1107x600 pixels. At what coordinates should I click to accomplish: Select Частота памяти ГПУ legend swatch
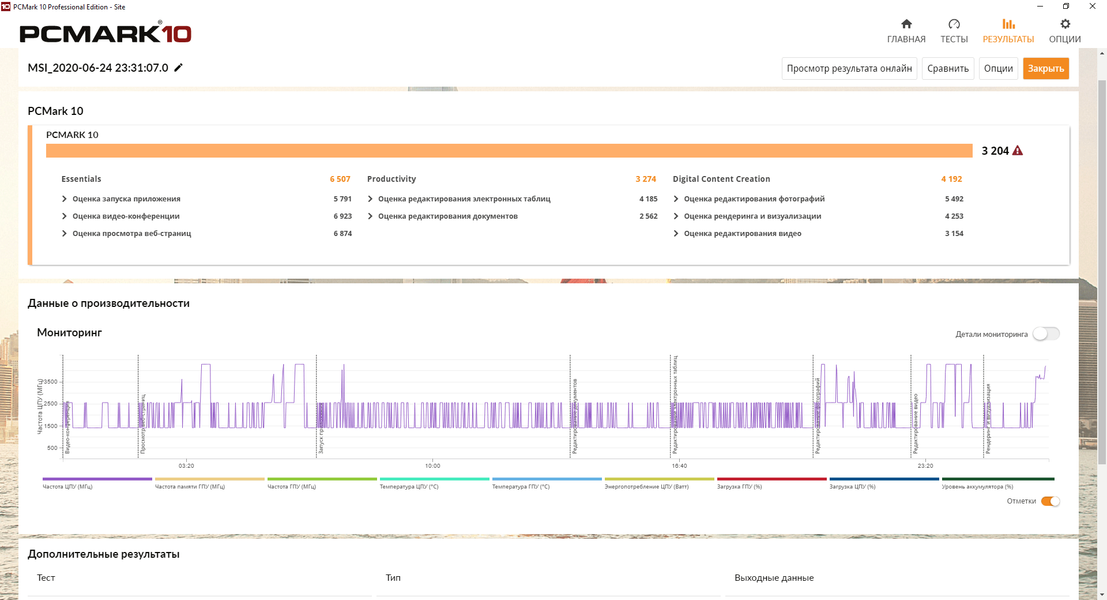pyautogui.click(x=210, y=479)
